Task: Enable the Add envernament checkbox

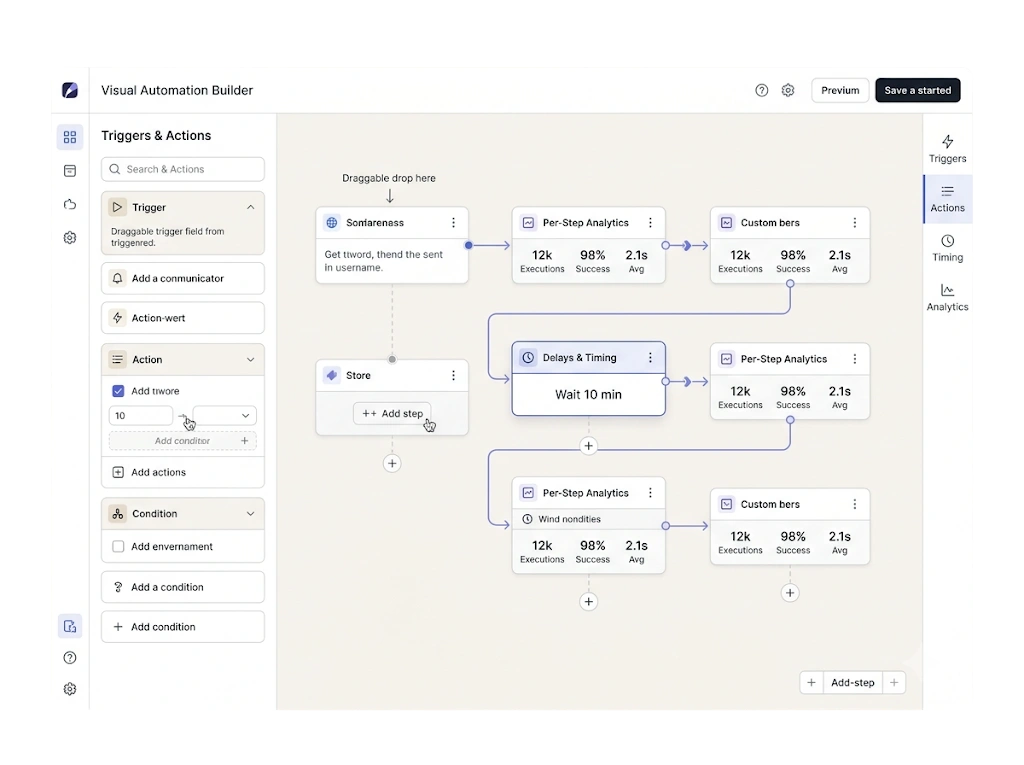Action: pyautogui.click(x=118, y=547)
